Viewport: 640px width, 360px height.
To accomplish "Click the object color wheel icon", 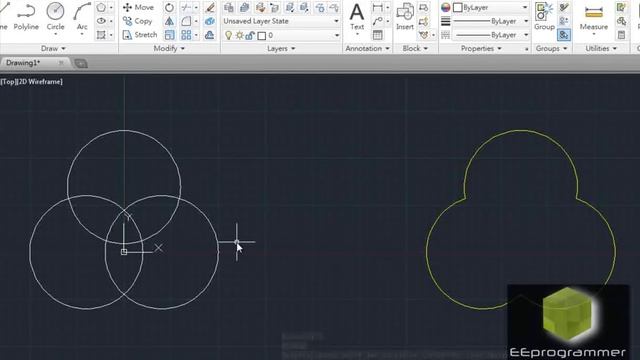I will point(445,7).
